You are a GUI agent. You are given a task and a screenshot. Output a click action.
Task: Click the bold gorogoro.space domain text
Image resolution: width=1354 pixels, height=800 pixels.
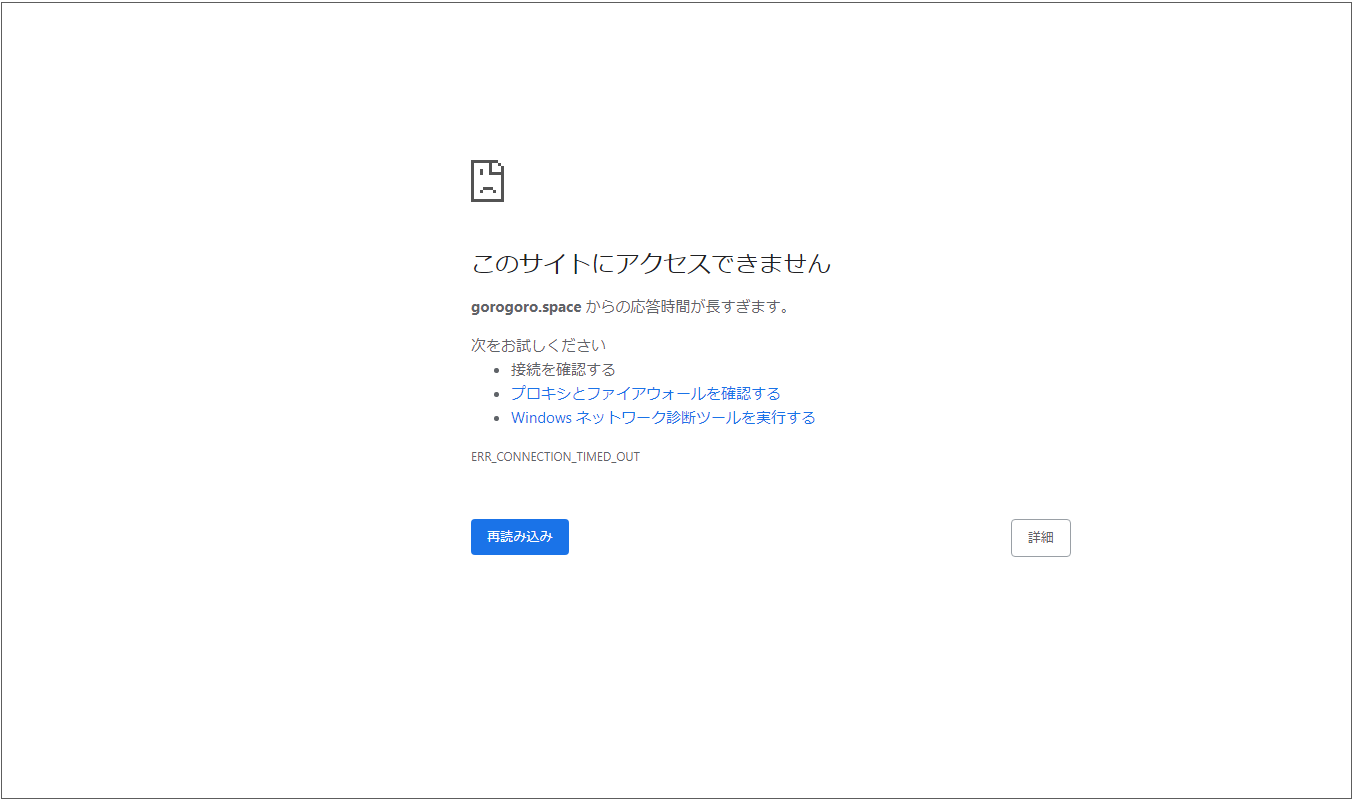(526, 307)
